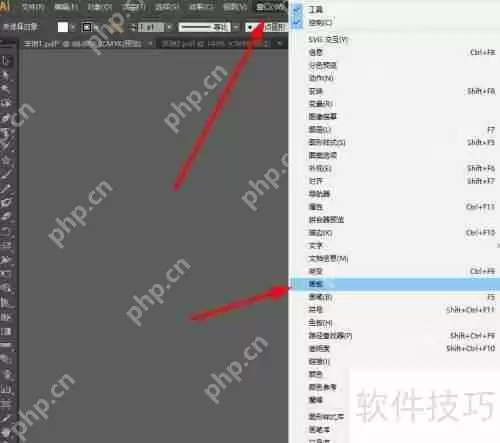
Task: Open the 文件(F) File menu
Action: (x=33, y=7)
